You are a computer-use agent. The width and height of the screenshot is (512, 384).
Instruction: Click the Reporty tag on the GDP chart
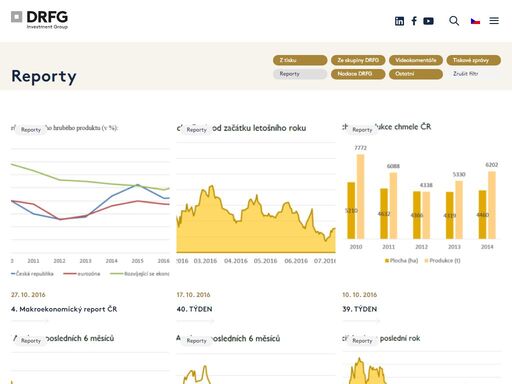(31, 130)
